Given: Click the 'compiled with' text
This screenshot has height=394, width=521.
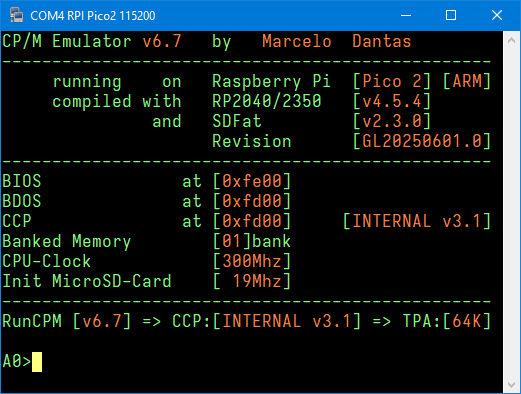Looking at the screenshot, I should coord(117,101).
